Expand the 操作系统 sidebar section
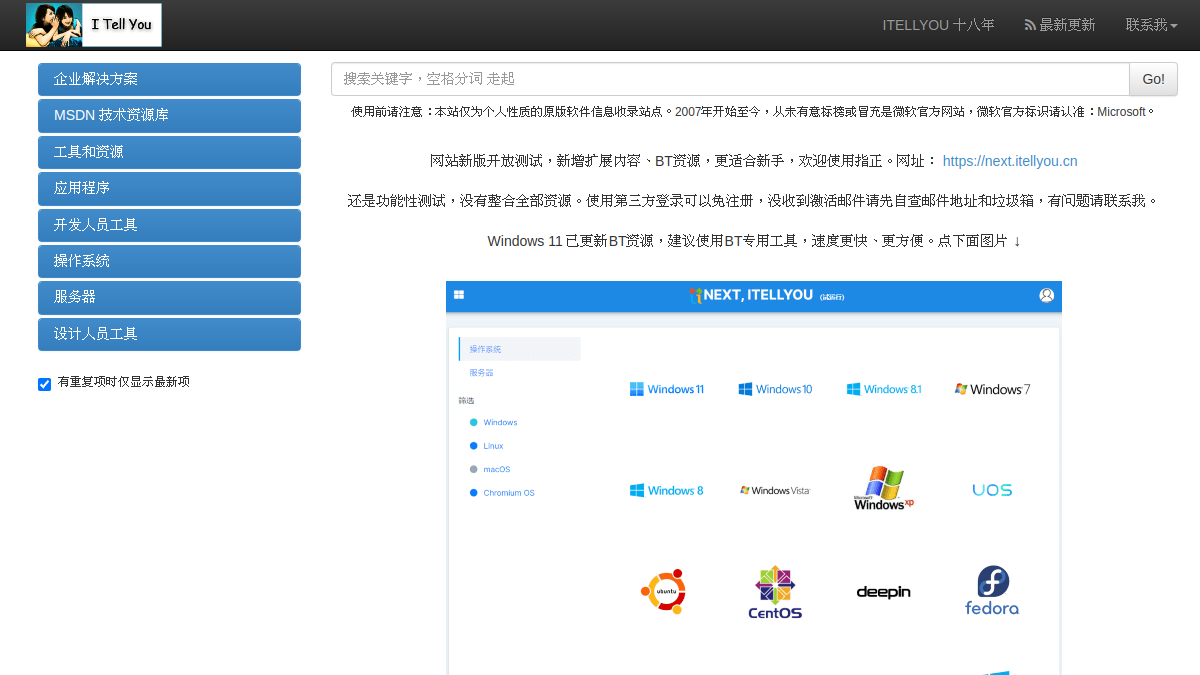The height and width of the screenshot is (675, 1200). click(169, 261)
